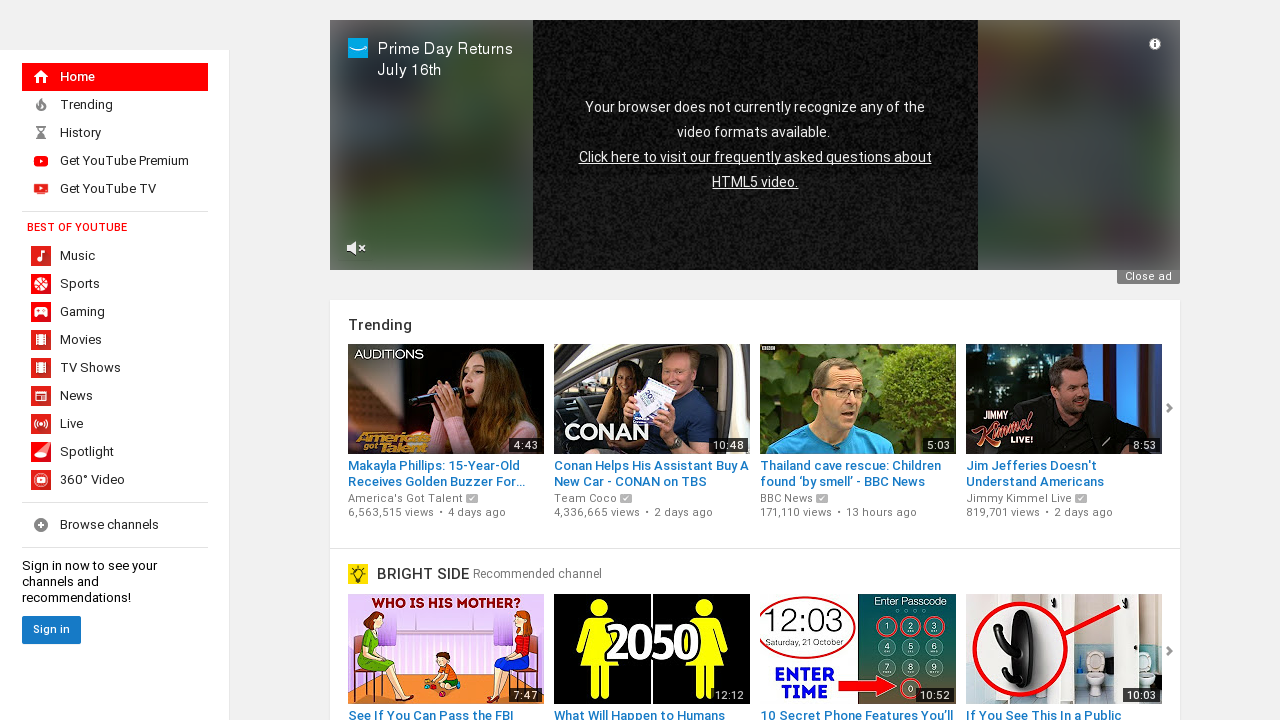The height and width of the screenshot is (720, 1280).
Task: Open the Movies film icon
Action: [x=41, y=340]
